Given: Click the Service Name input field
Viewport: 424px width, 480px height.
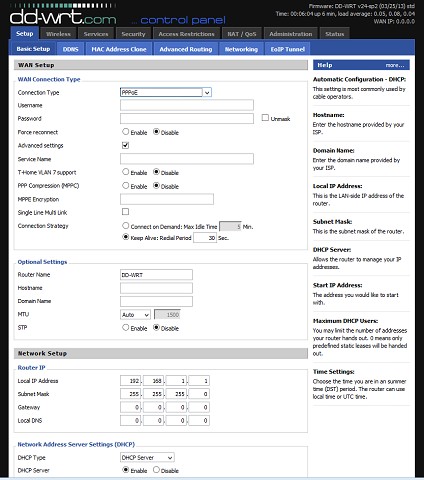Looking at the screenshot, I should point(187,159).
